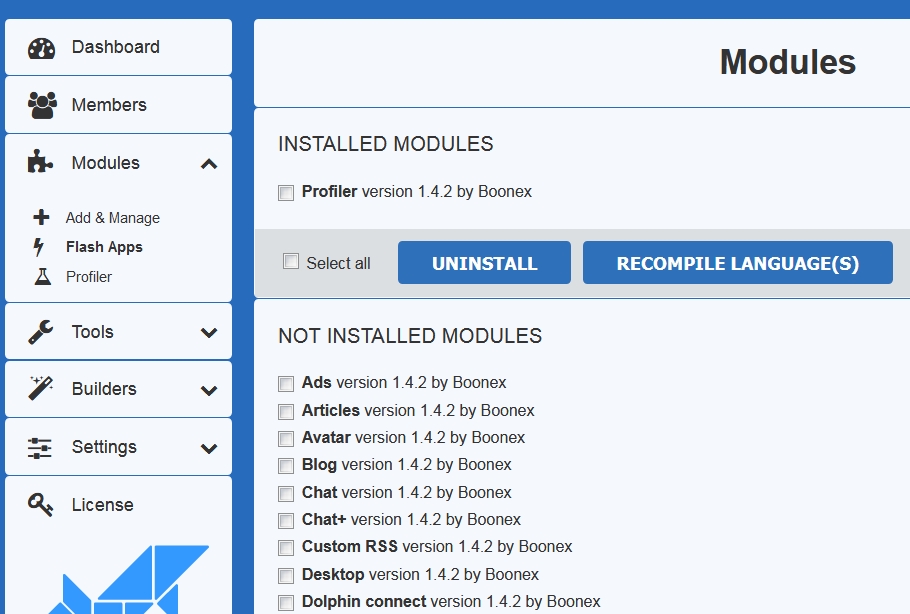The image size is (910, 614).
Task: Click the Recompile Language(s) button
Action: click(x=737, y=263)
